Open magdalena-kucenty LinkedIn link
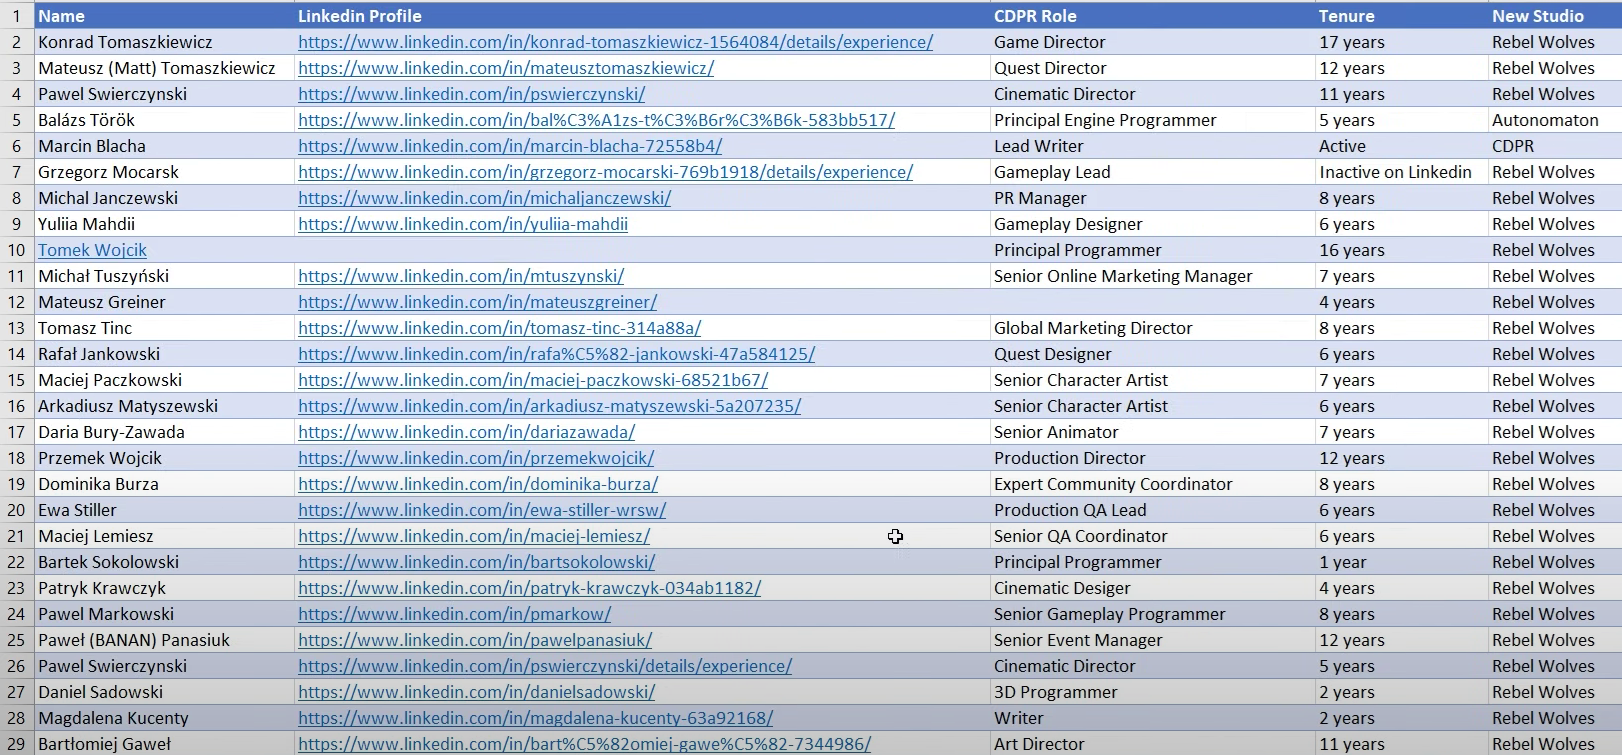The image size is (1622, 755). click(535, 718)
